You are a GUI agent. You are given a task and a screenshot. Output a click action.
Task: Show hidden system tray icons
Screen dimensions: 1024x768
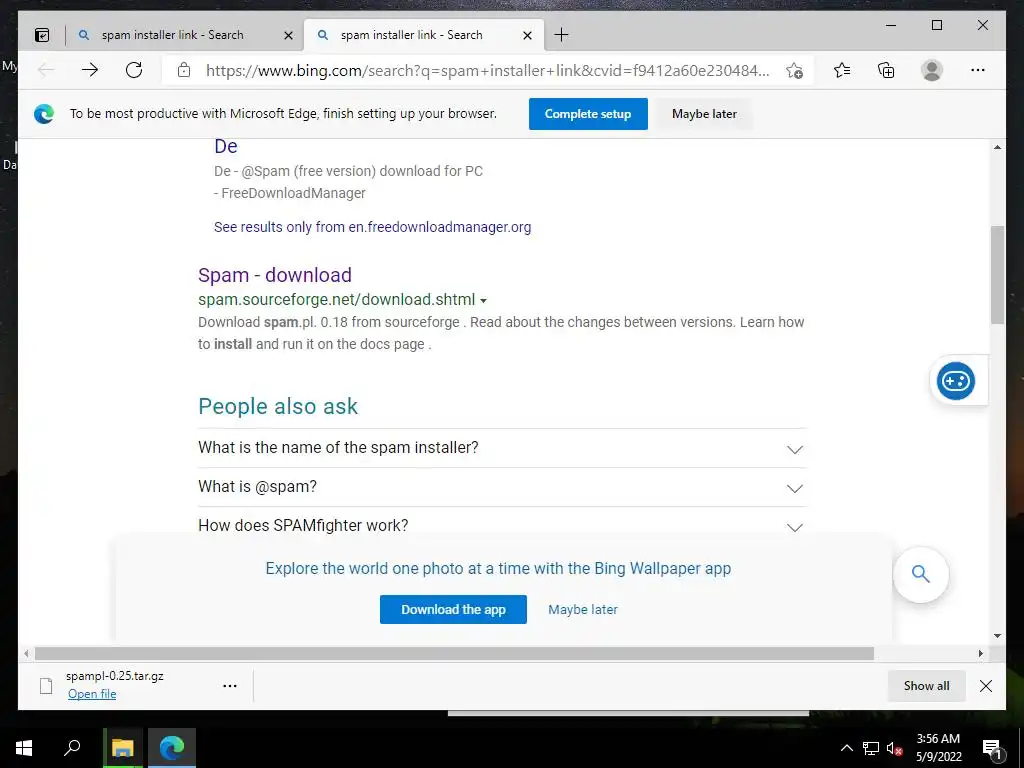coord(846,748)
